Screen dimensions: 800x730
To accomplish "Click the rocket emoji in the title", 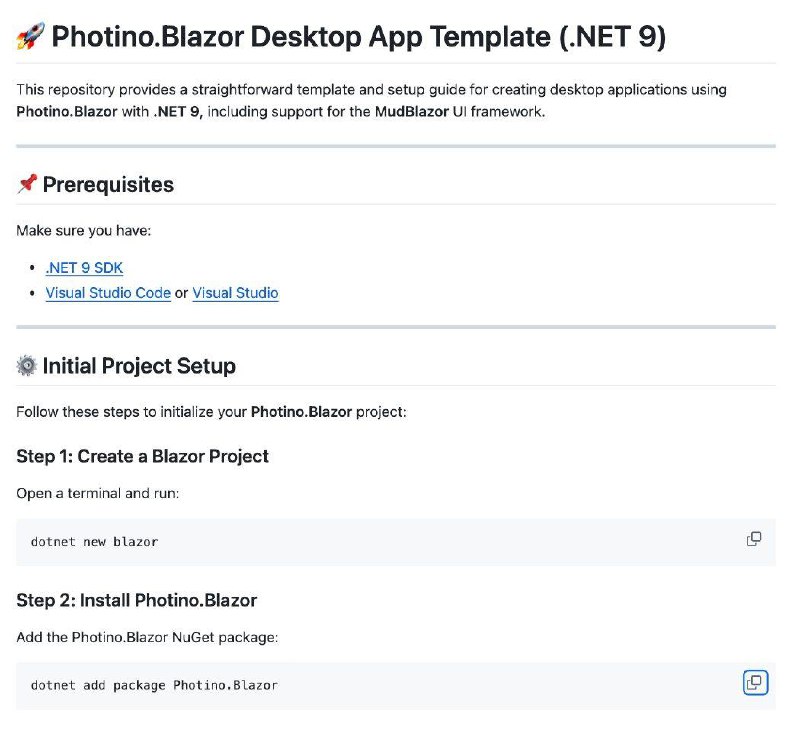I will pyautogui.click(x=31, y=37).
